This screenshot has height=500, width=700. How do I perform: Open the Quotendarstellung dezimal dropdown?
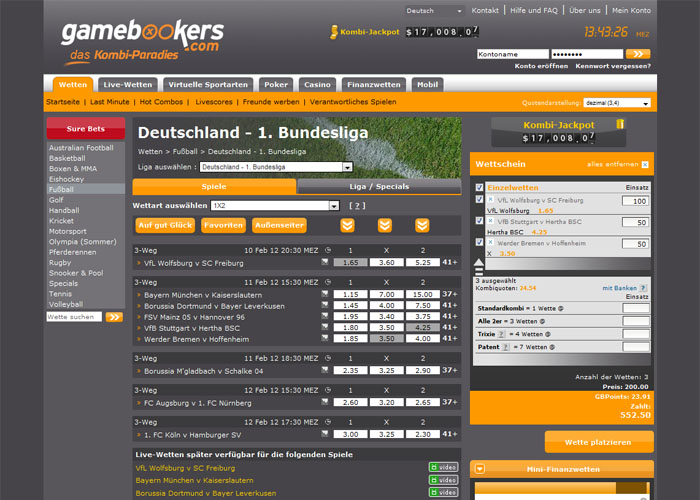[617, 103]
